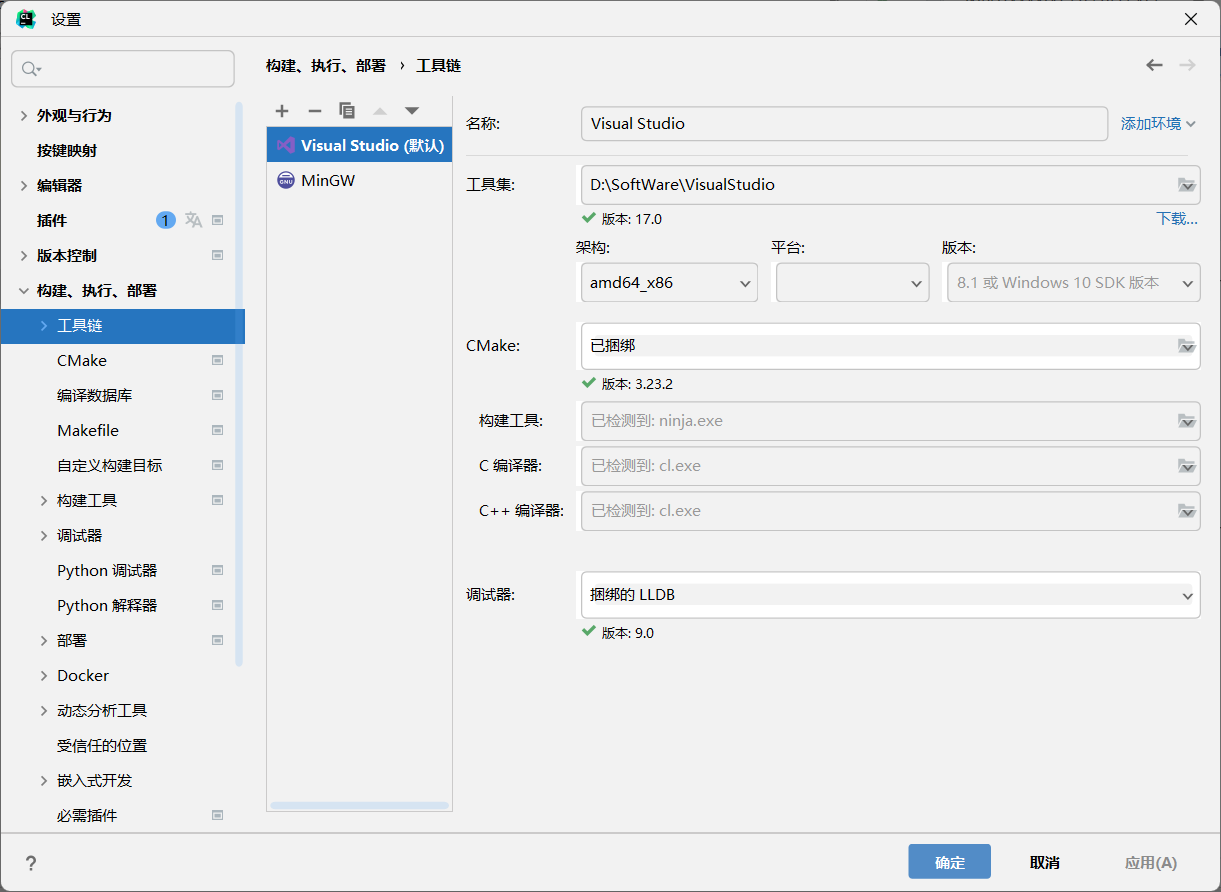The height and width of the screenshot is (892, 1221).
Task: Click project-level icon next to 必需插件
Action: point(217,815)
